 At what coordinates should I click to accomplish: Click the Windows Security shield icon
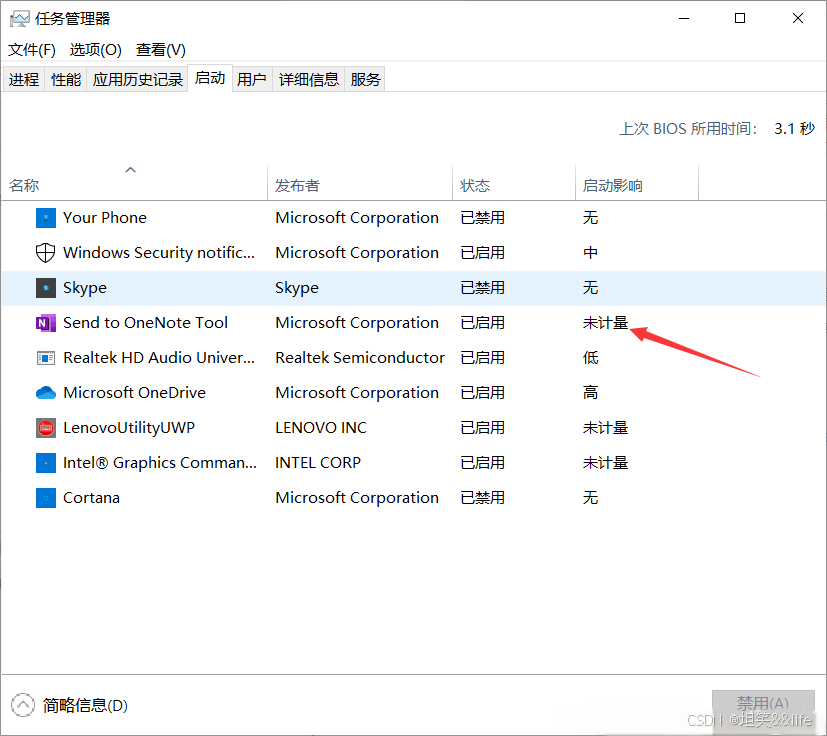46,253
